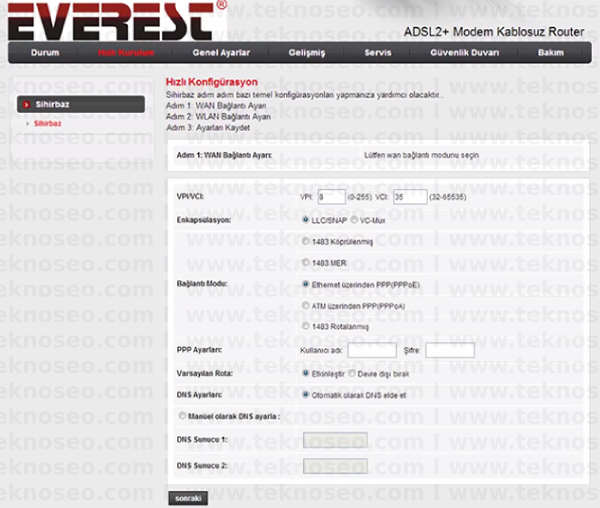Enable default route with Etkinleştir
The height and width of the screenshot is (508, 600).
pos(305,373)
